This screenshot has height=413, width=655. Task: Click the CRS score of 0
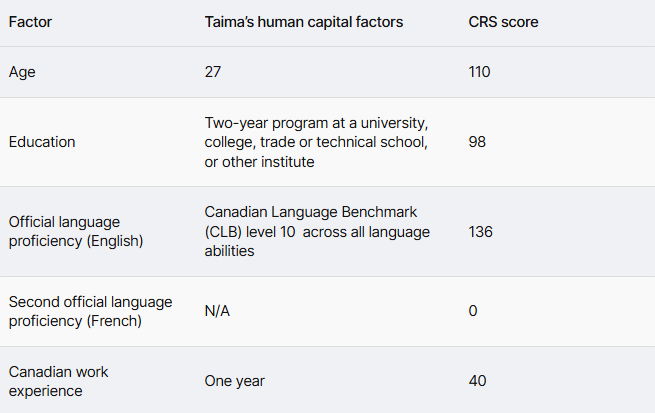point(473,311)
